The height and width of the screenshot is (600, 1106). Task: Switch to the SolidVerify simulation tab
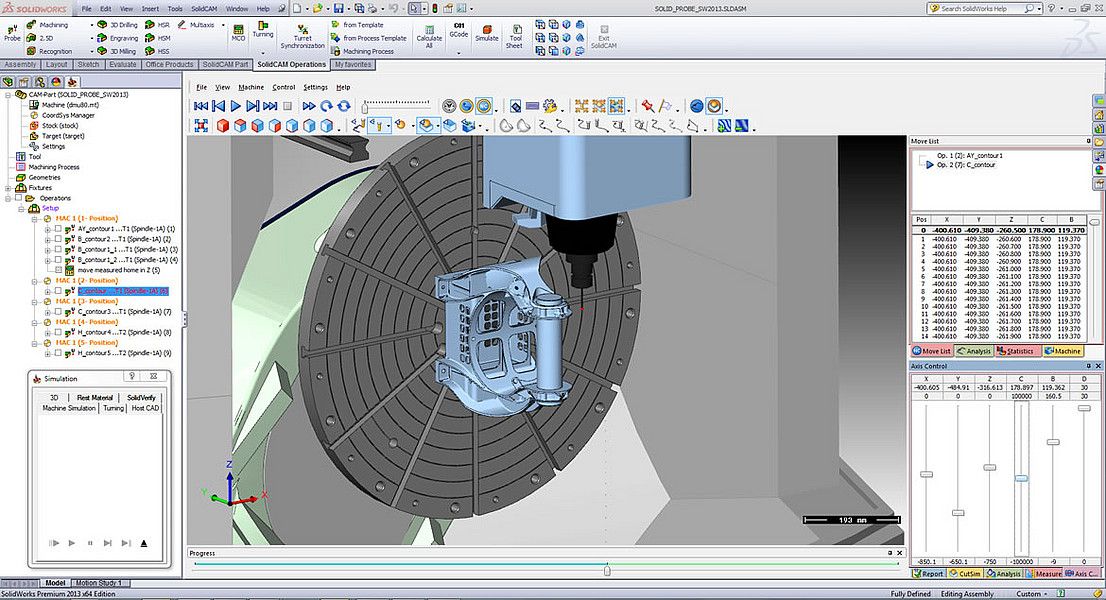[x=141, y=398]
